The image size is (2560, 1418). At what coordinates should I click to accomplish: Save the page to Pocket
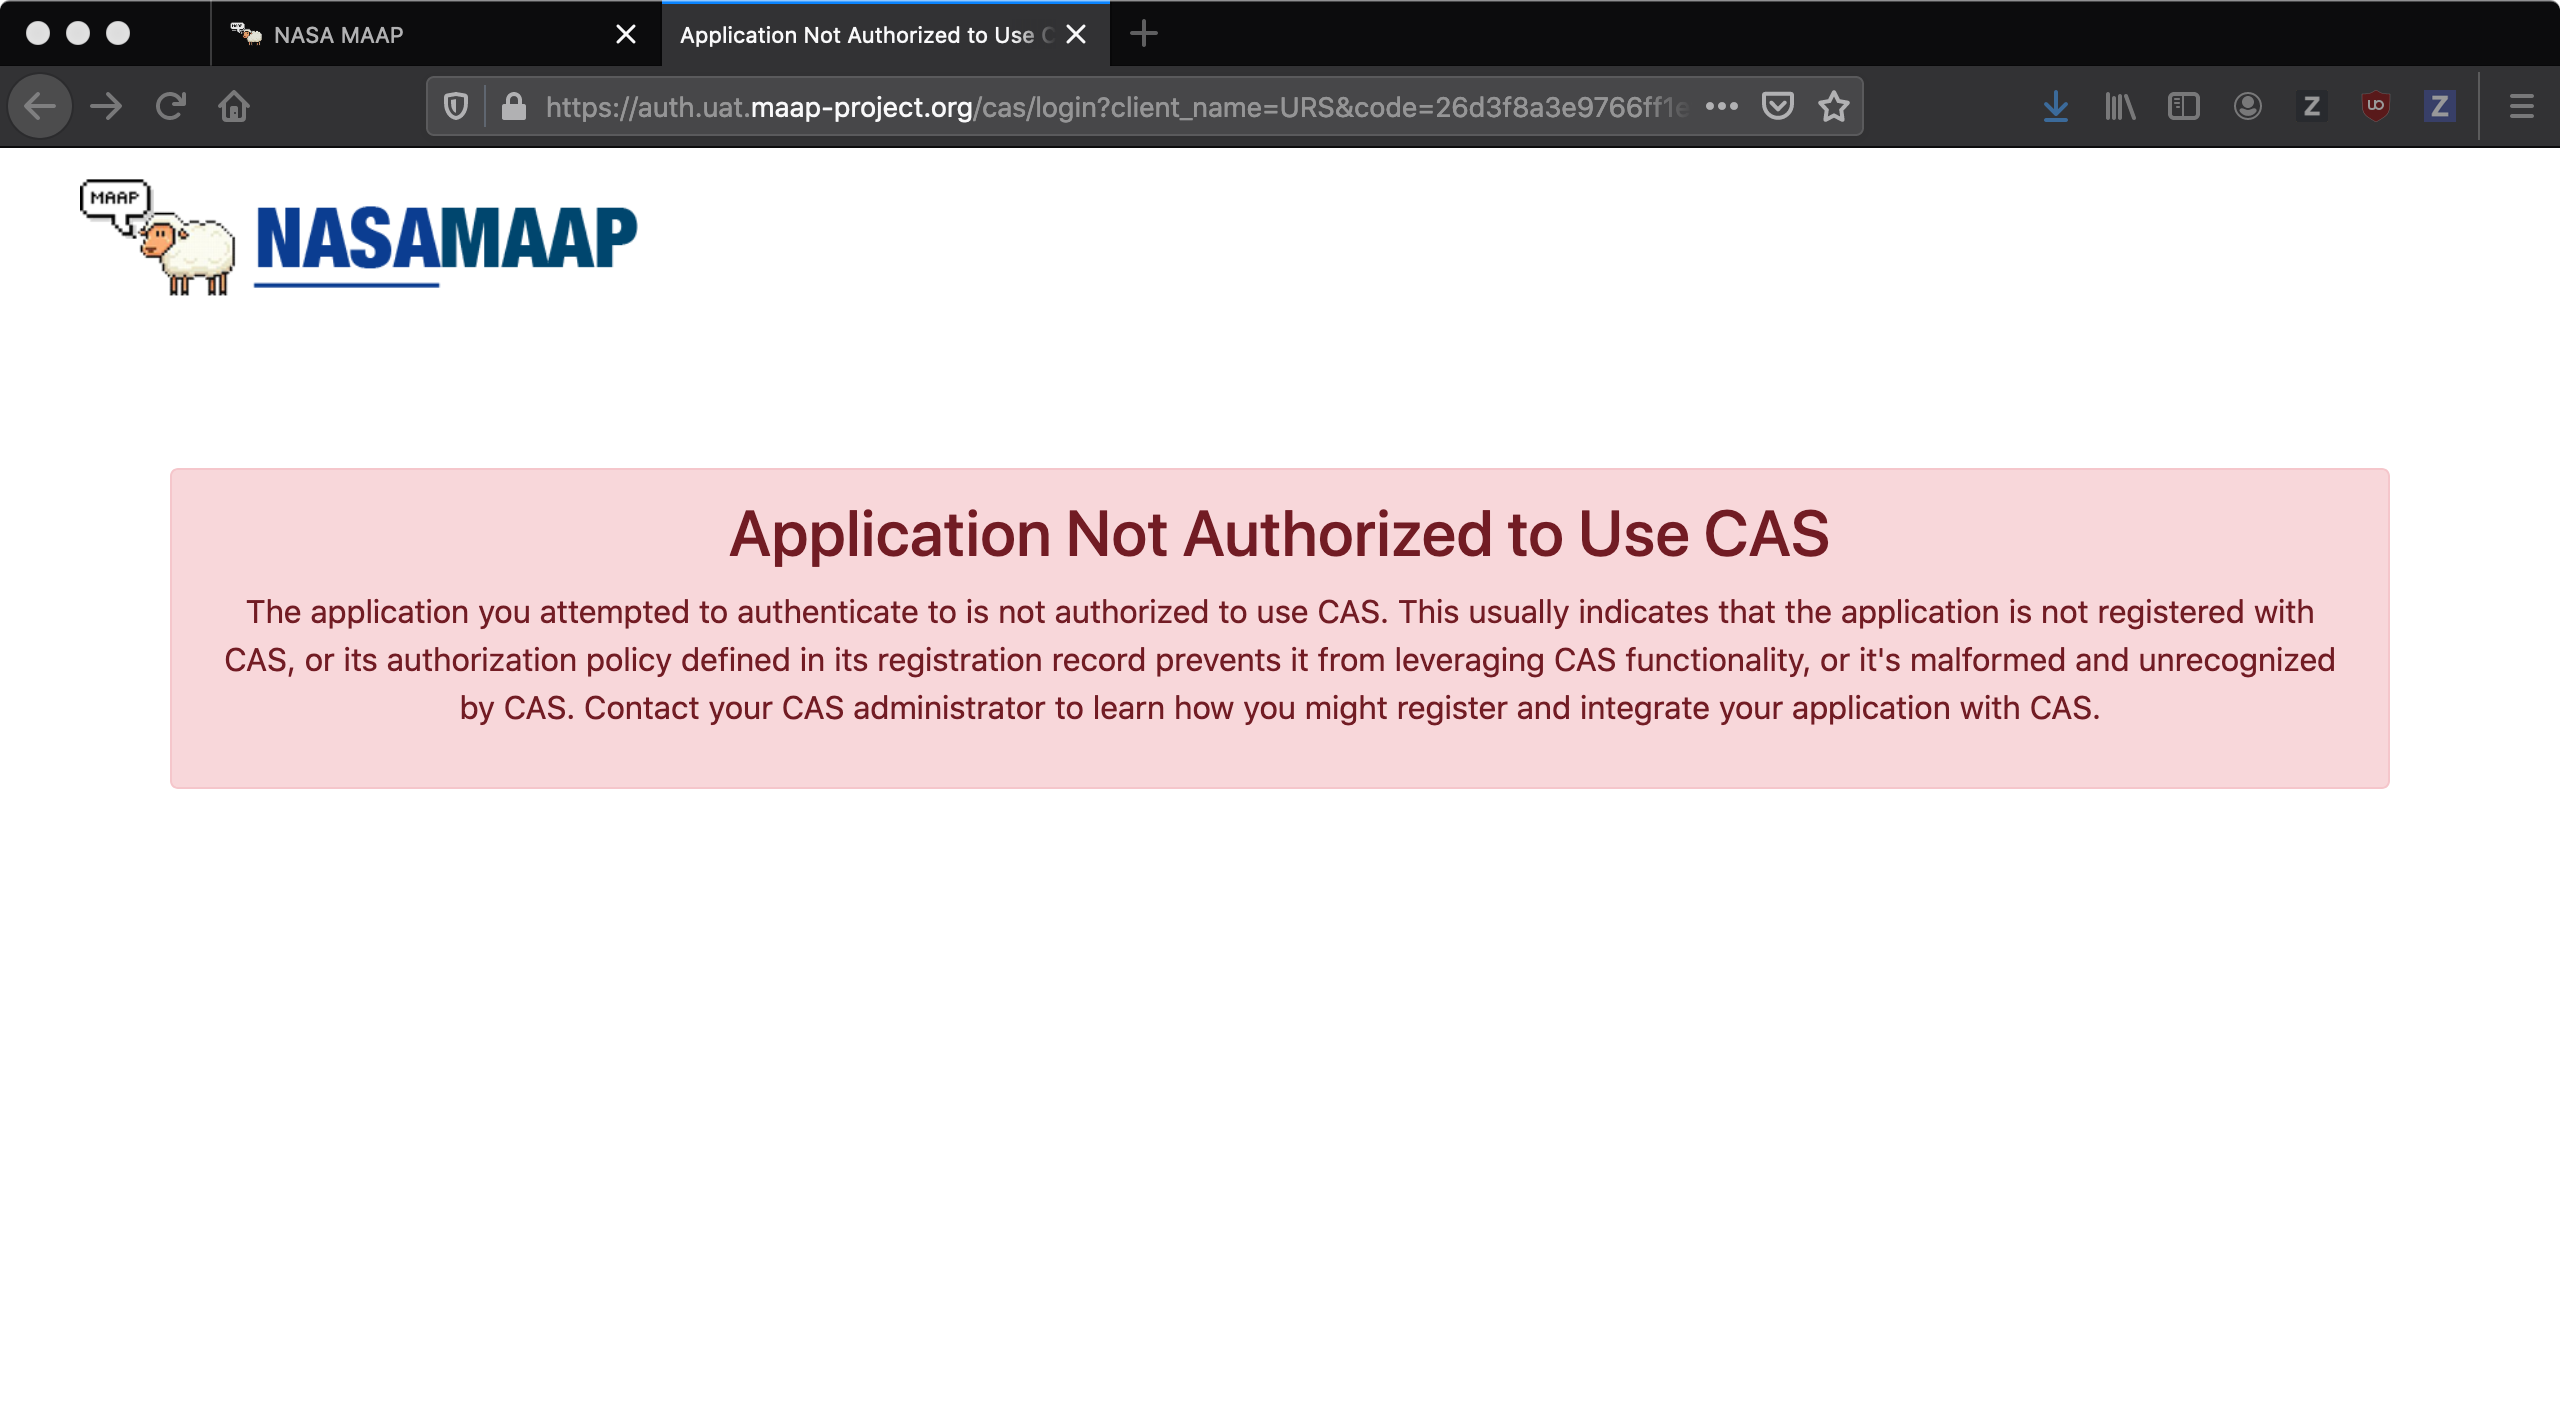coord(1779,106)
